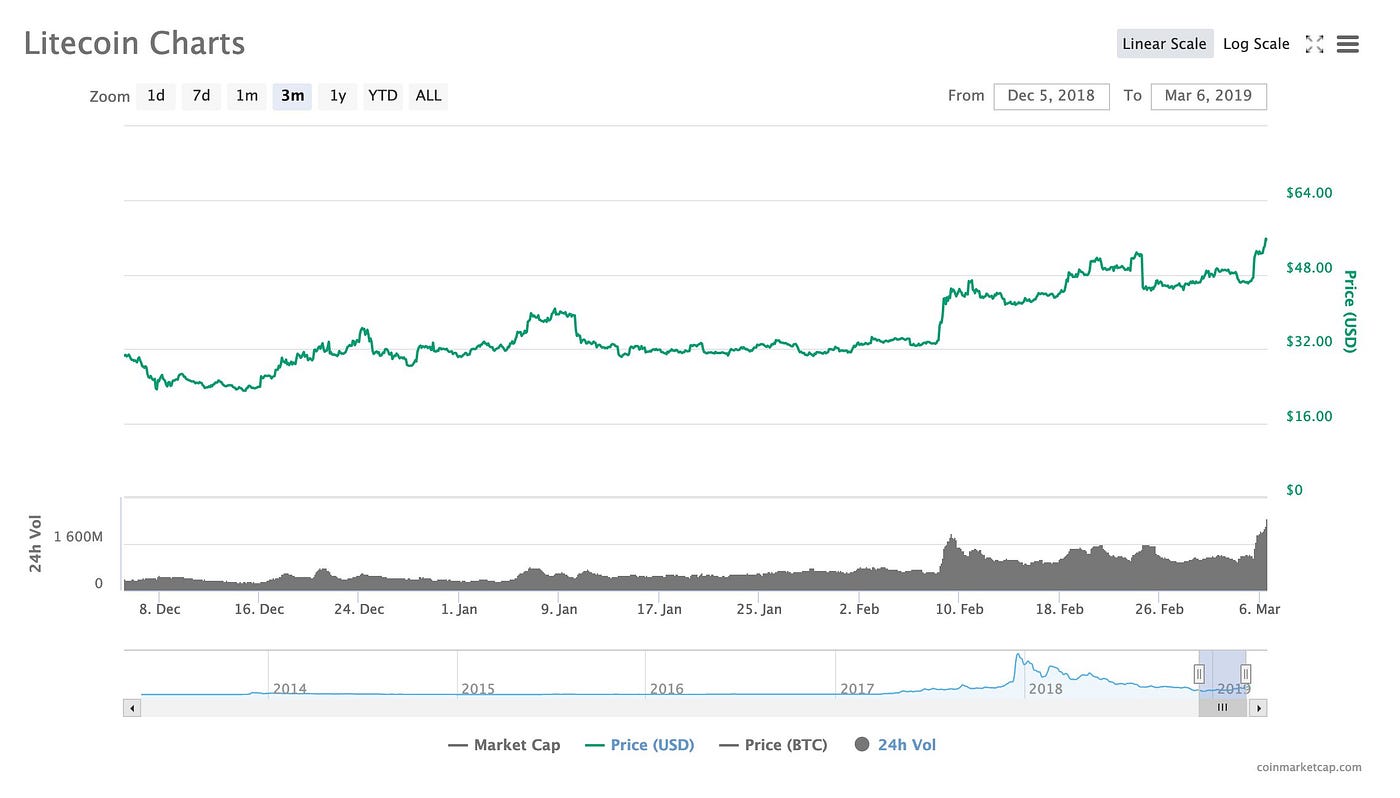Click the 1. Jan date axis label
Screen dimensions: 1400x798
tap(459, 609)
